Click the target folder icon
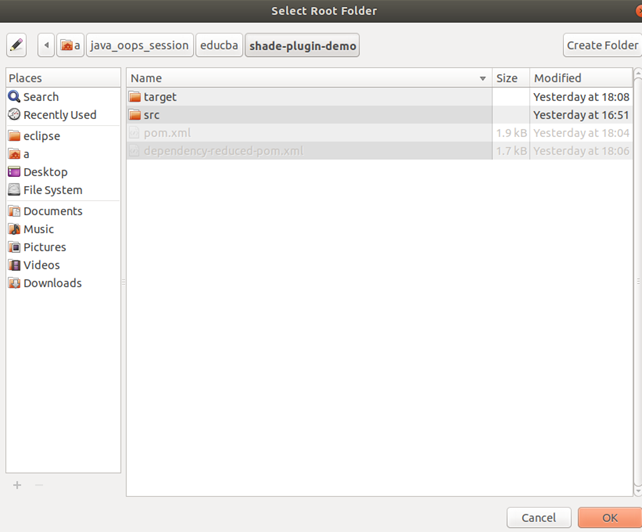This screenshot has width=642, height=532. (134, 97)
